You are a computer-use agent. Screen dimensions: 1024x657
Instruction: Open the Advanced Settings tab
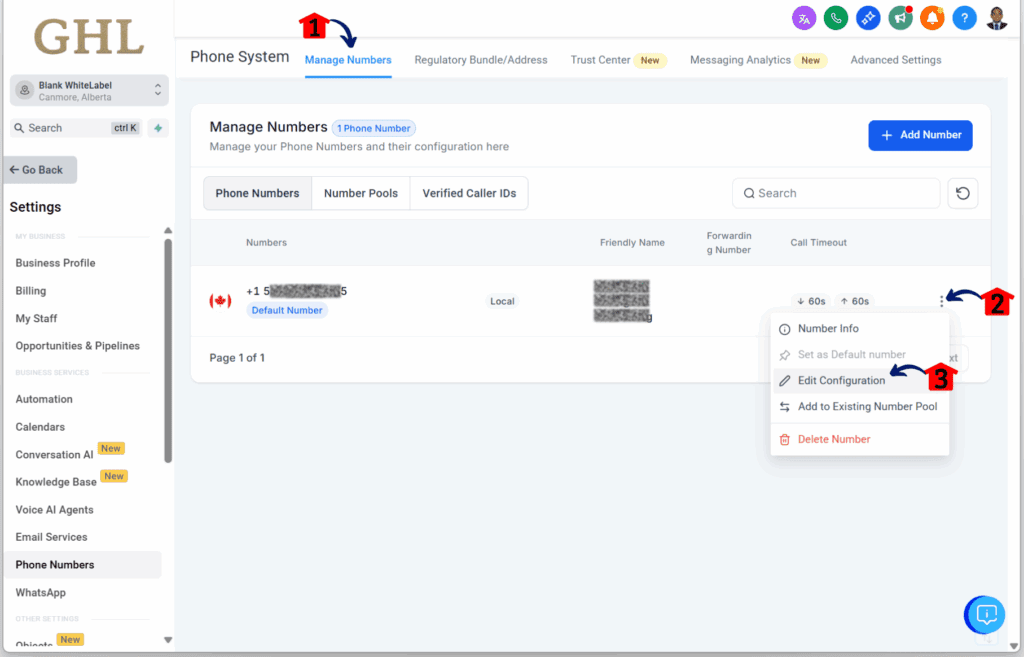click(895, 60)
